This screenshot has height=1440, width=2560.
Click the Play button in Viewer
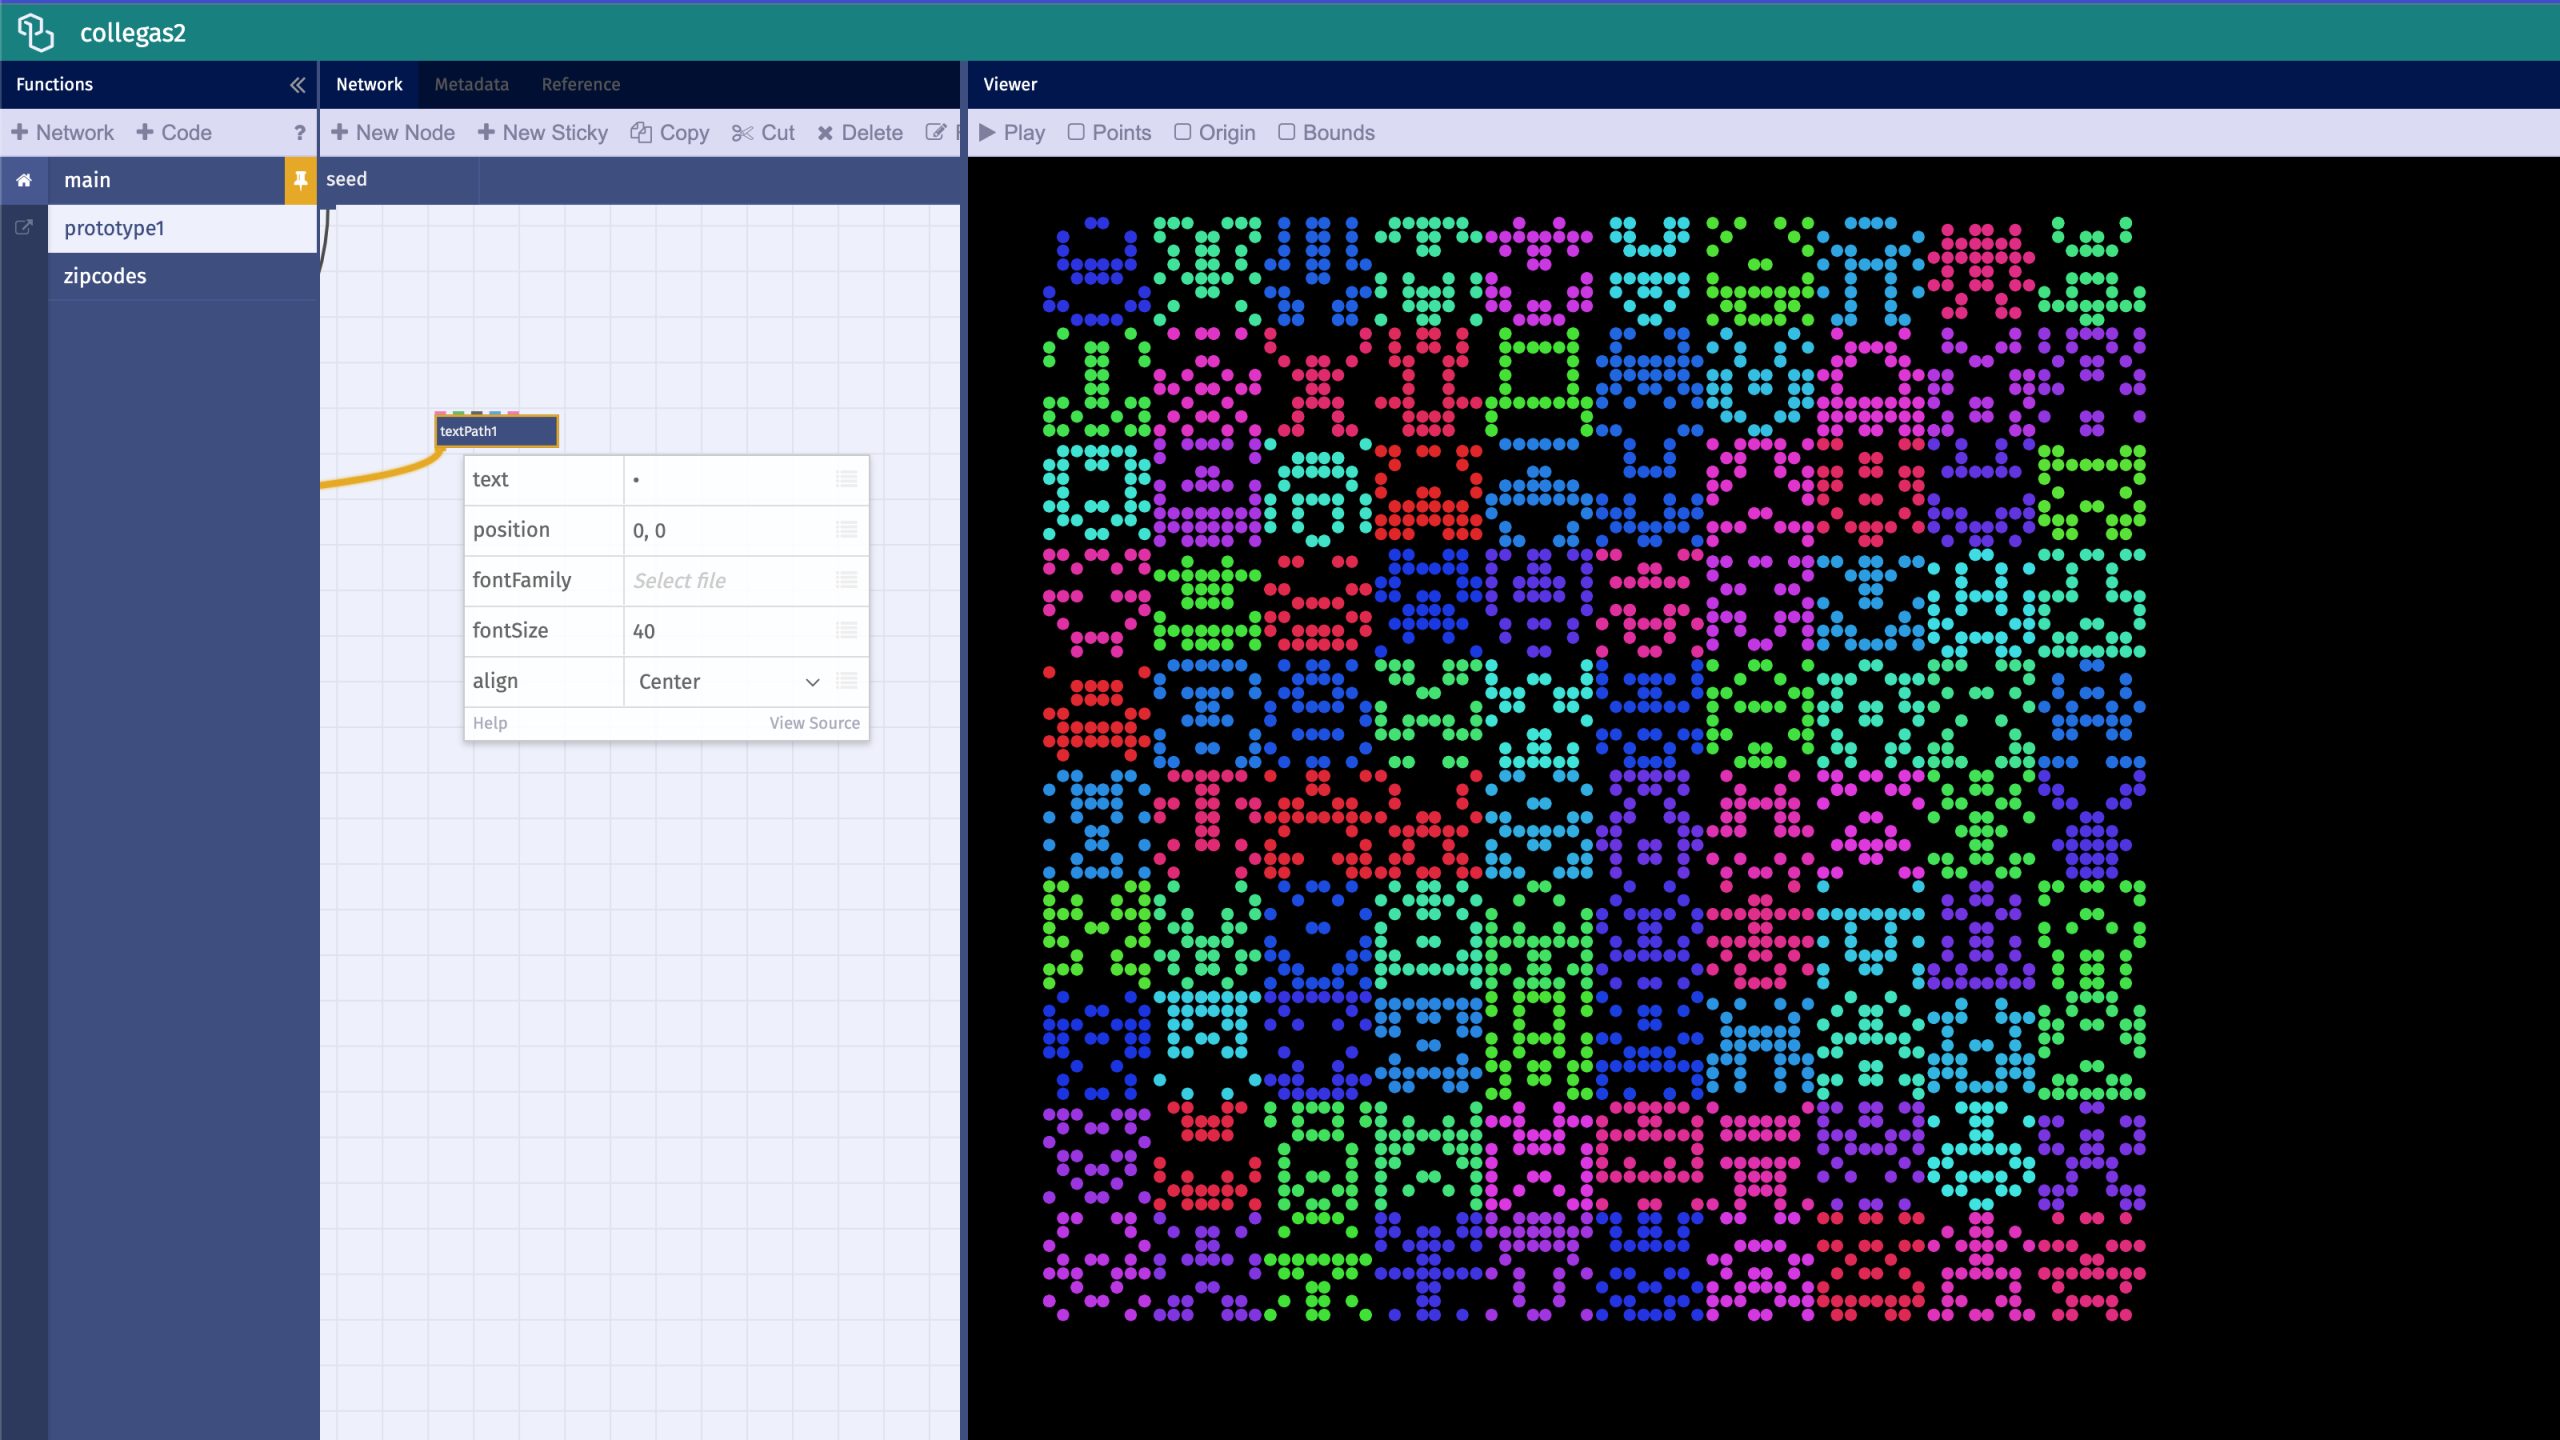point(1011,132)
